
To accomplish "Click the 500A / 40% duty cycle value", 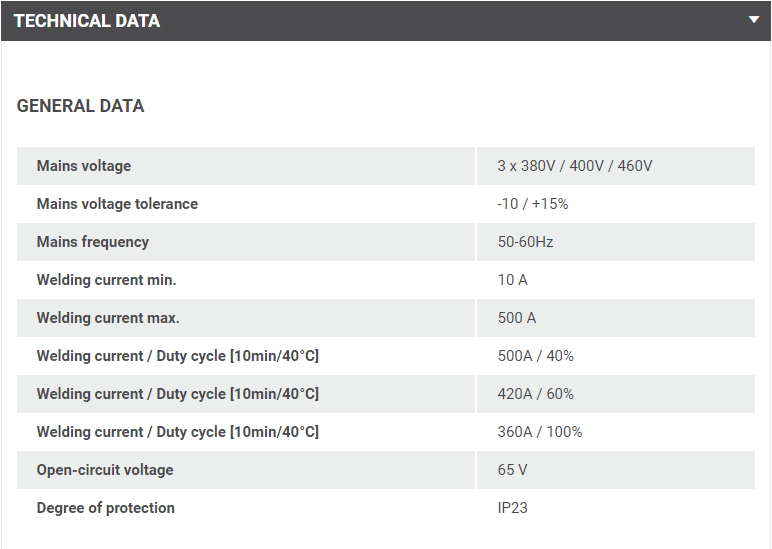I will coord(535,356).
